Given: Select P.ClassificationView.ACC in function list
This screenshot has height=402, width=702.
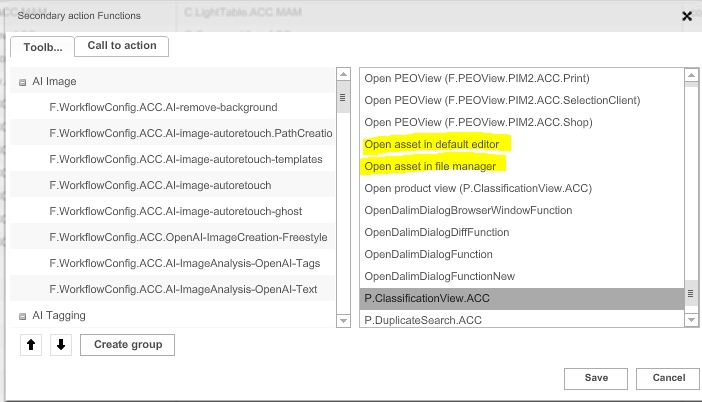Looking at the screenshot, I should (427, 298).
